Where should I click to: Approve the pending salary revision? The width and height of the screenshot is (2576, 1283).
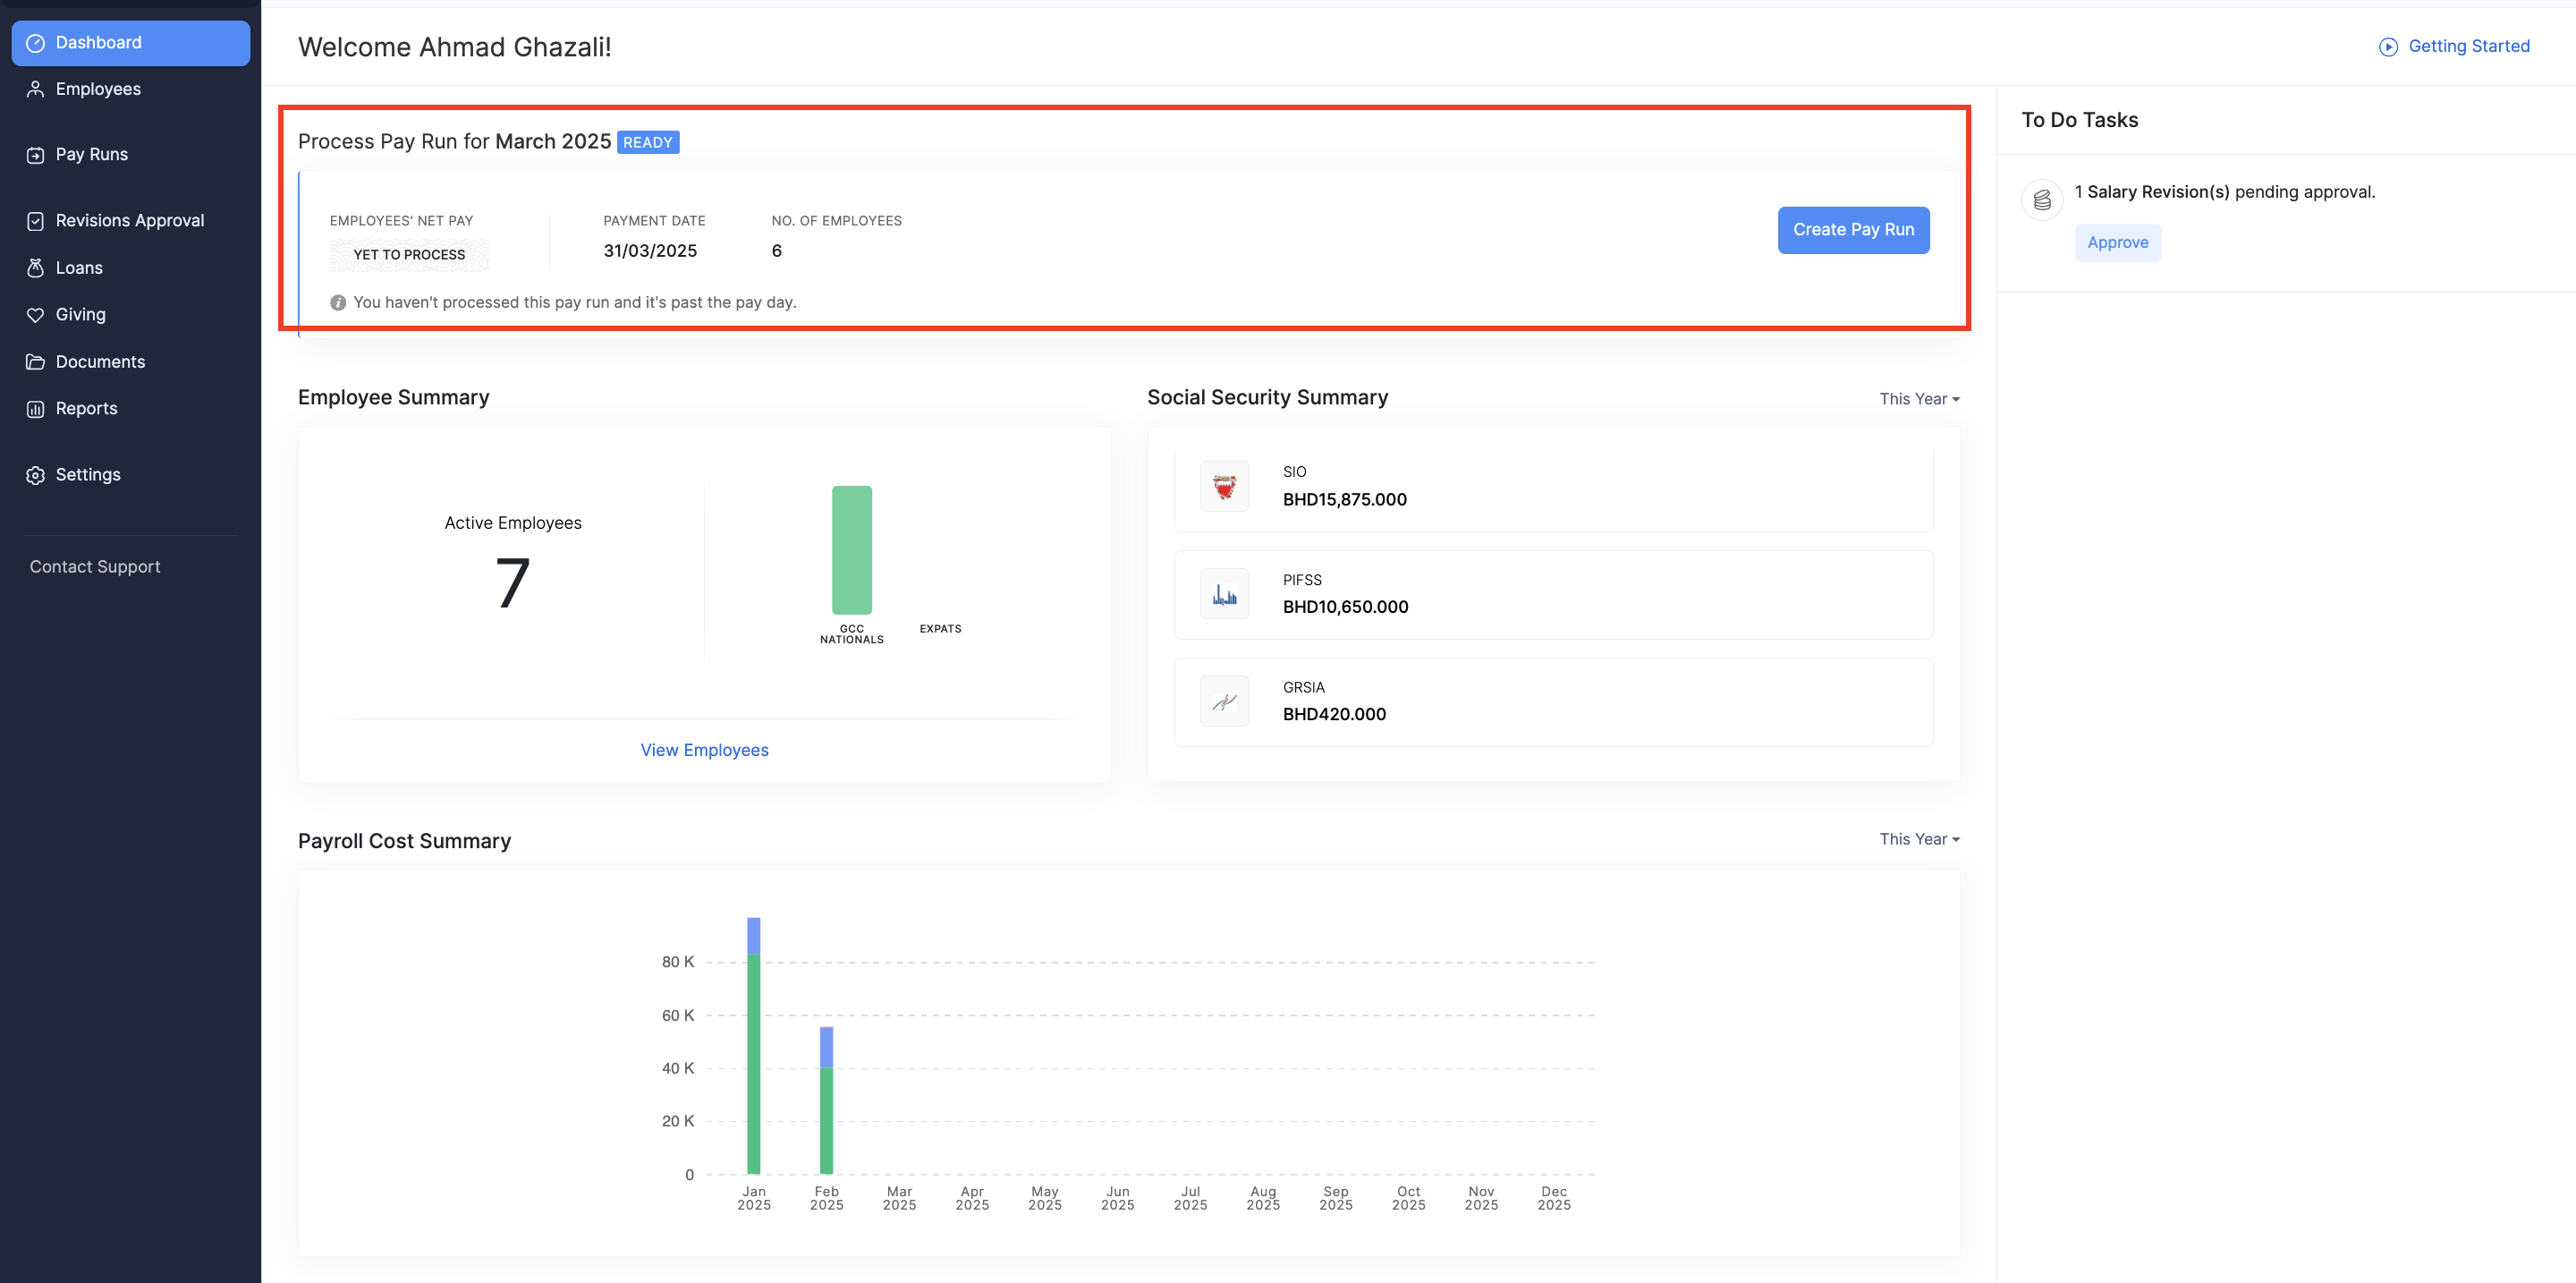(x=2117, y=243)
